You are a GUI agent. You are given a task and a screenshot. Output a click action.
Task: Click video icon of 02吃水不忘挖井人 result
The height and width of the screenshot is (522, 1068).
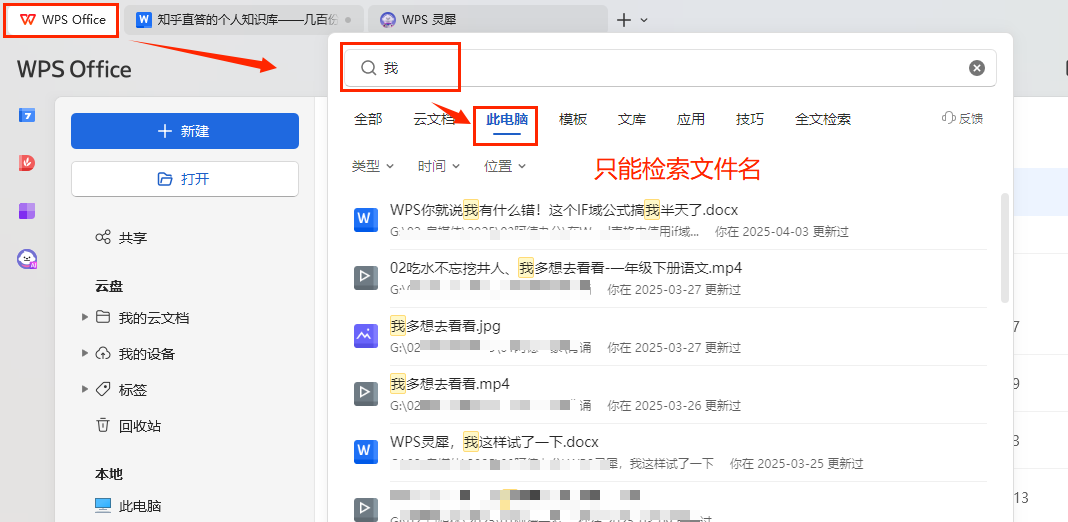pyautogui.click(x=366, y=277)
